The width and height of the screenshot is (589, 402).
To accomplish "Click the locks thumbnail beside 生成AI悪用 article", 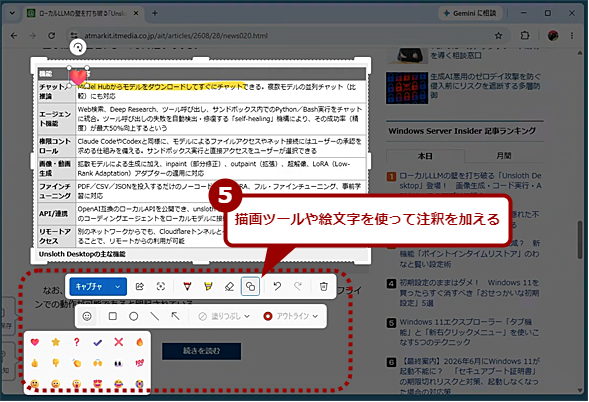I will tap(407, 88).
